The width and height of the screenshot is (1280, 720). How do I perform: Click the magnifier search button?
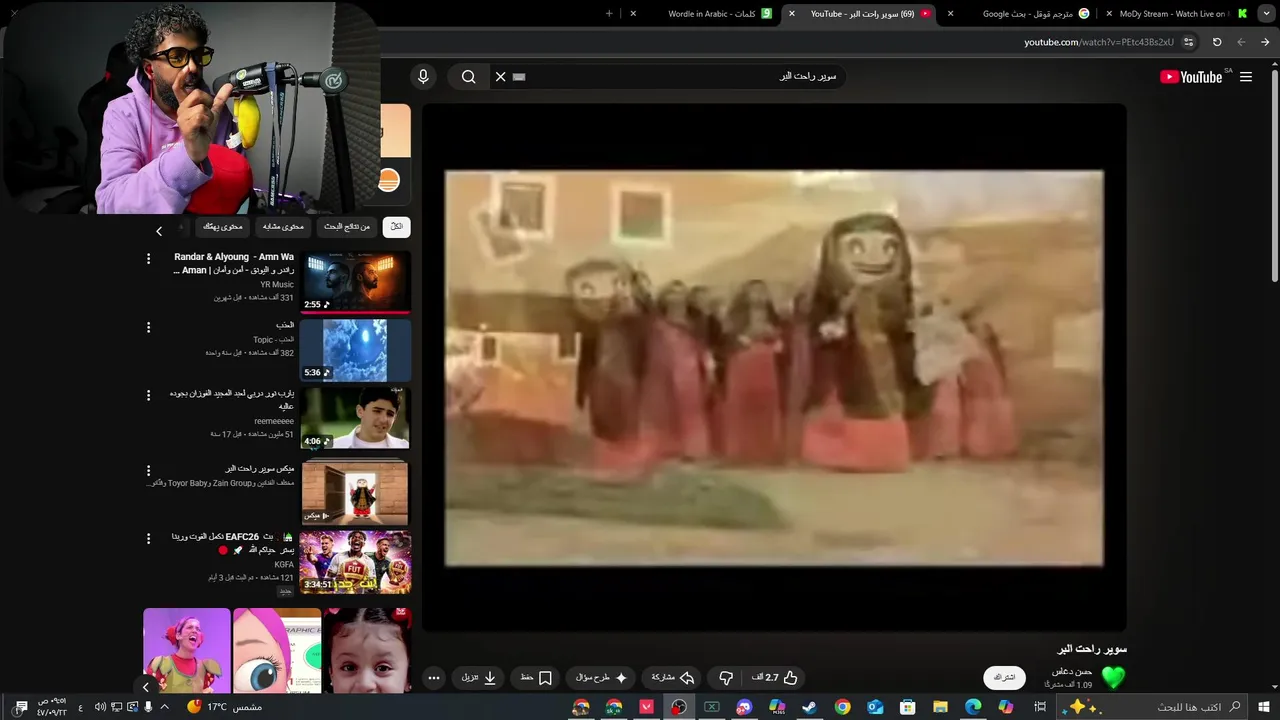468,77
